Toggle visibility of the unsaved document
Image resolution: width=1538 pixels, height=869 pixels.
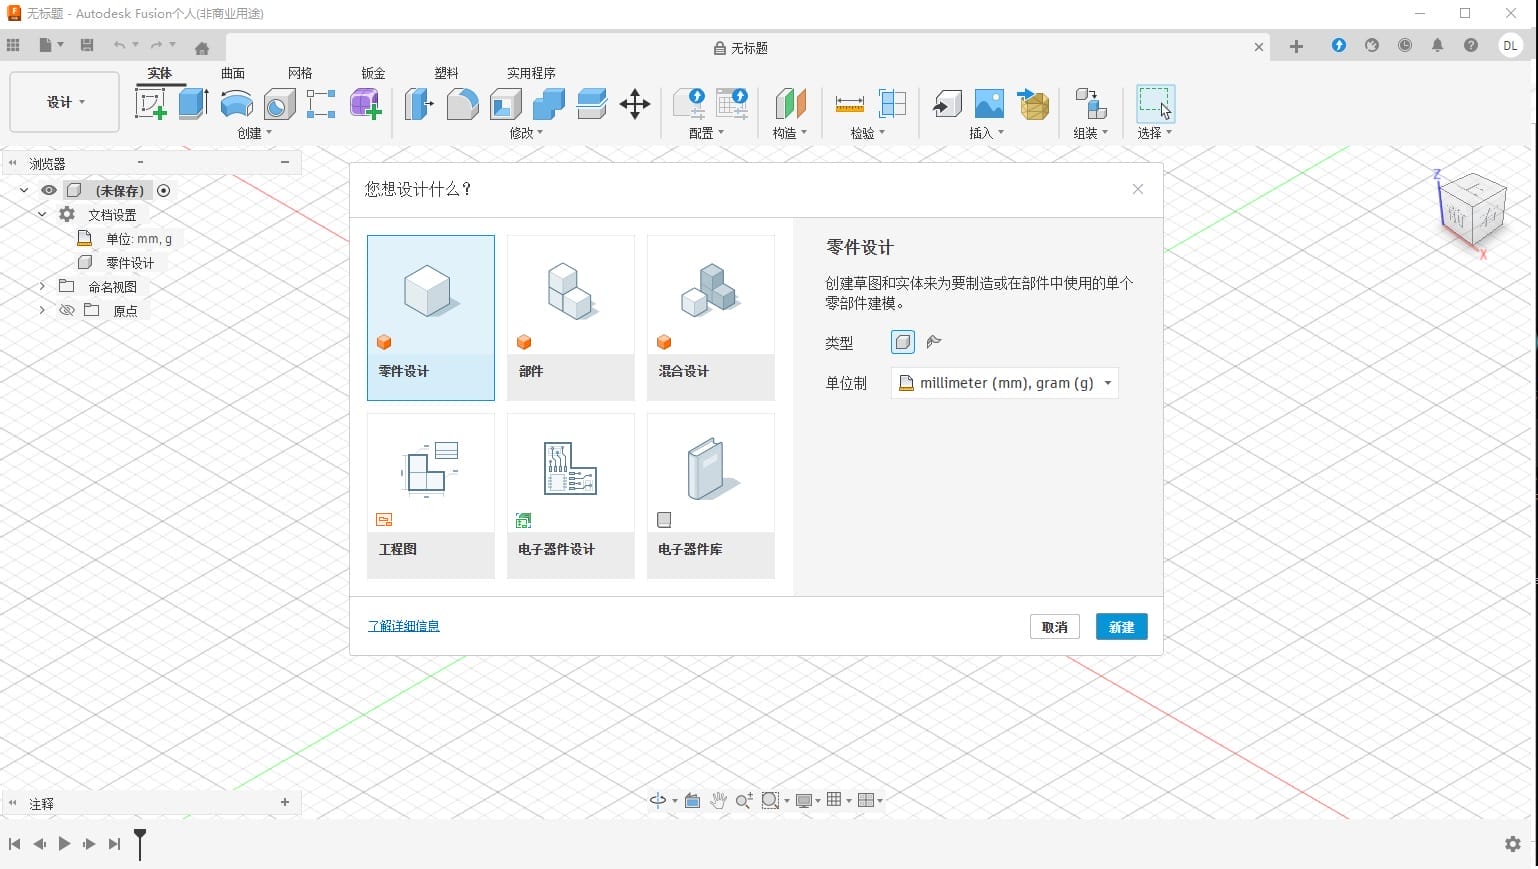coord(48,190)
